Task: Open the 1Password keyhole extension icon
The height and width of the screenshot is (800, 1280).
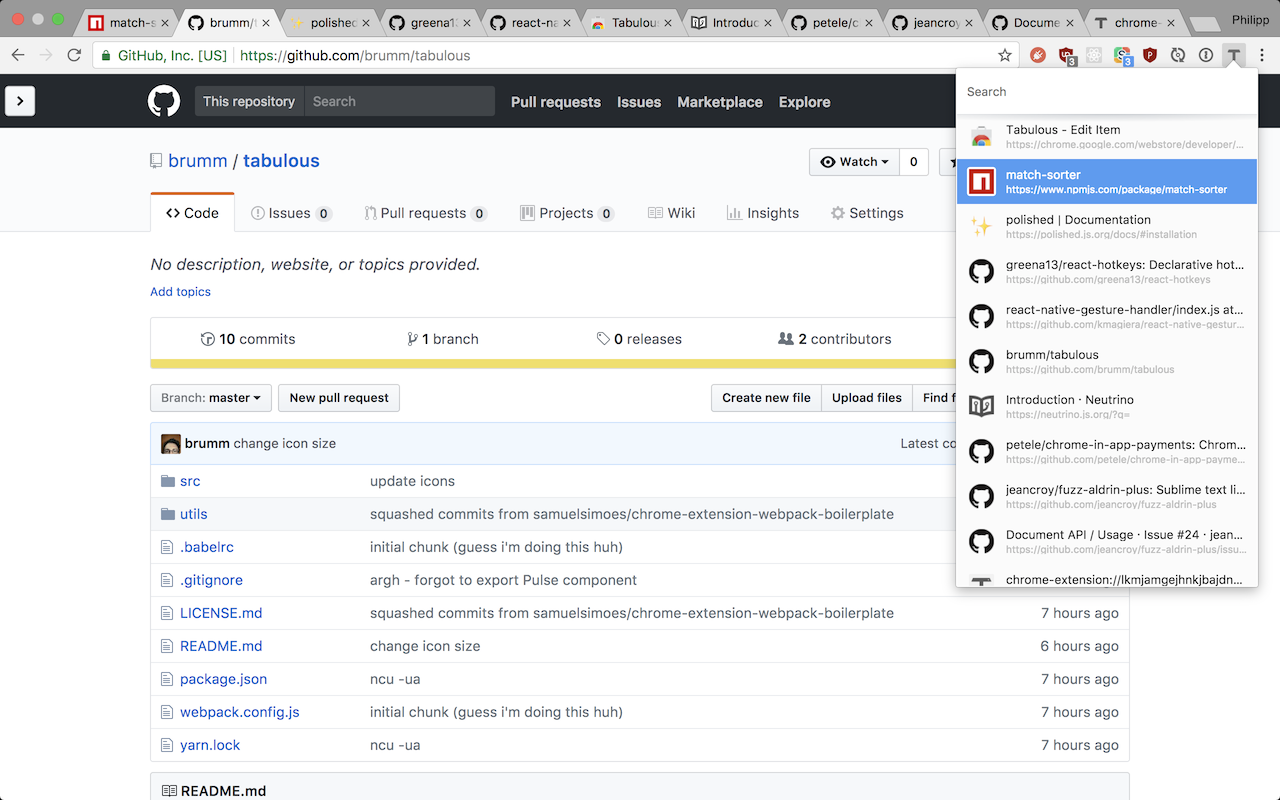Action: pos(1206,56)
